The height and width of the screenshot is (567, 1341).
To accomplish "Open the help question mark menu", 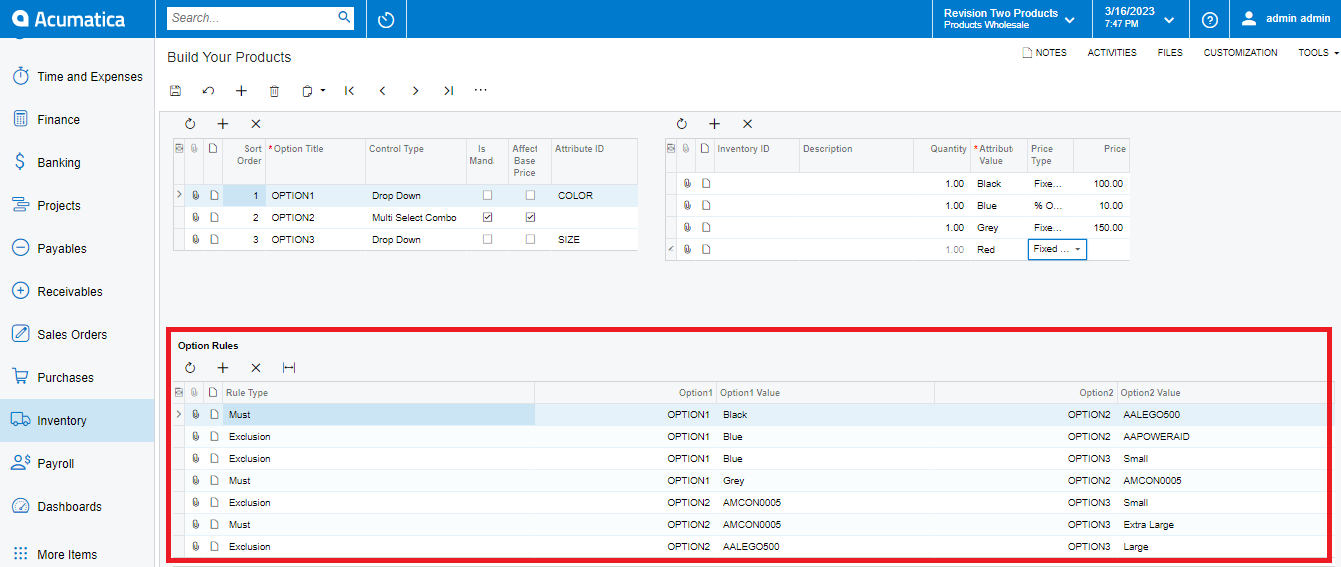I will [x=1210, y=19].
